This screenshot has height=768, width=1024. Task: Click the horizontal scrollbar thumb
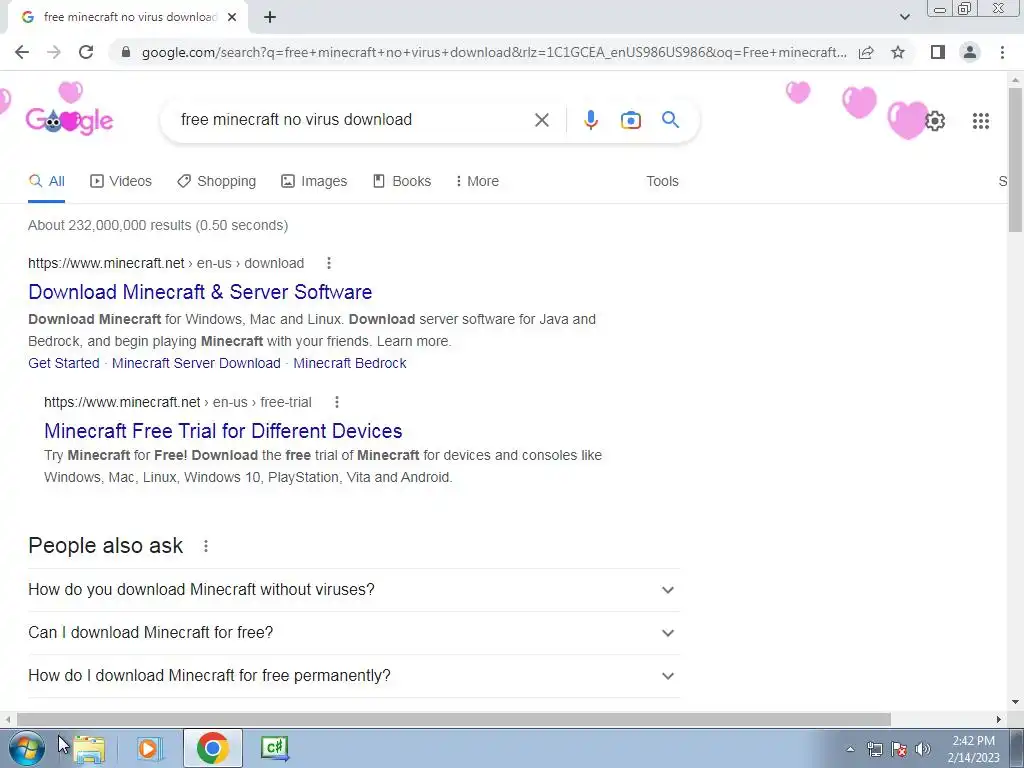pos(454,719)
